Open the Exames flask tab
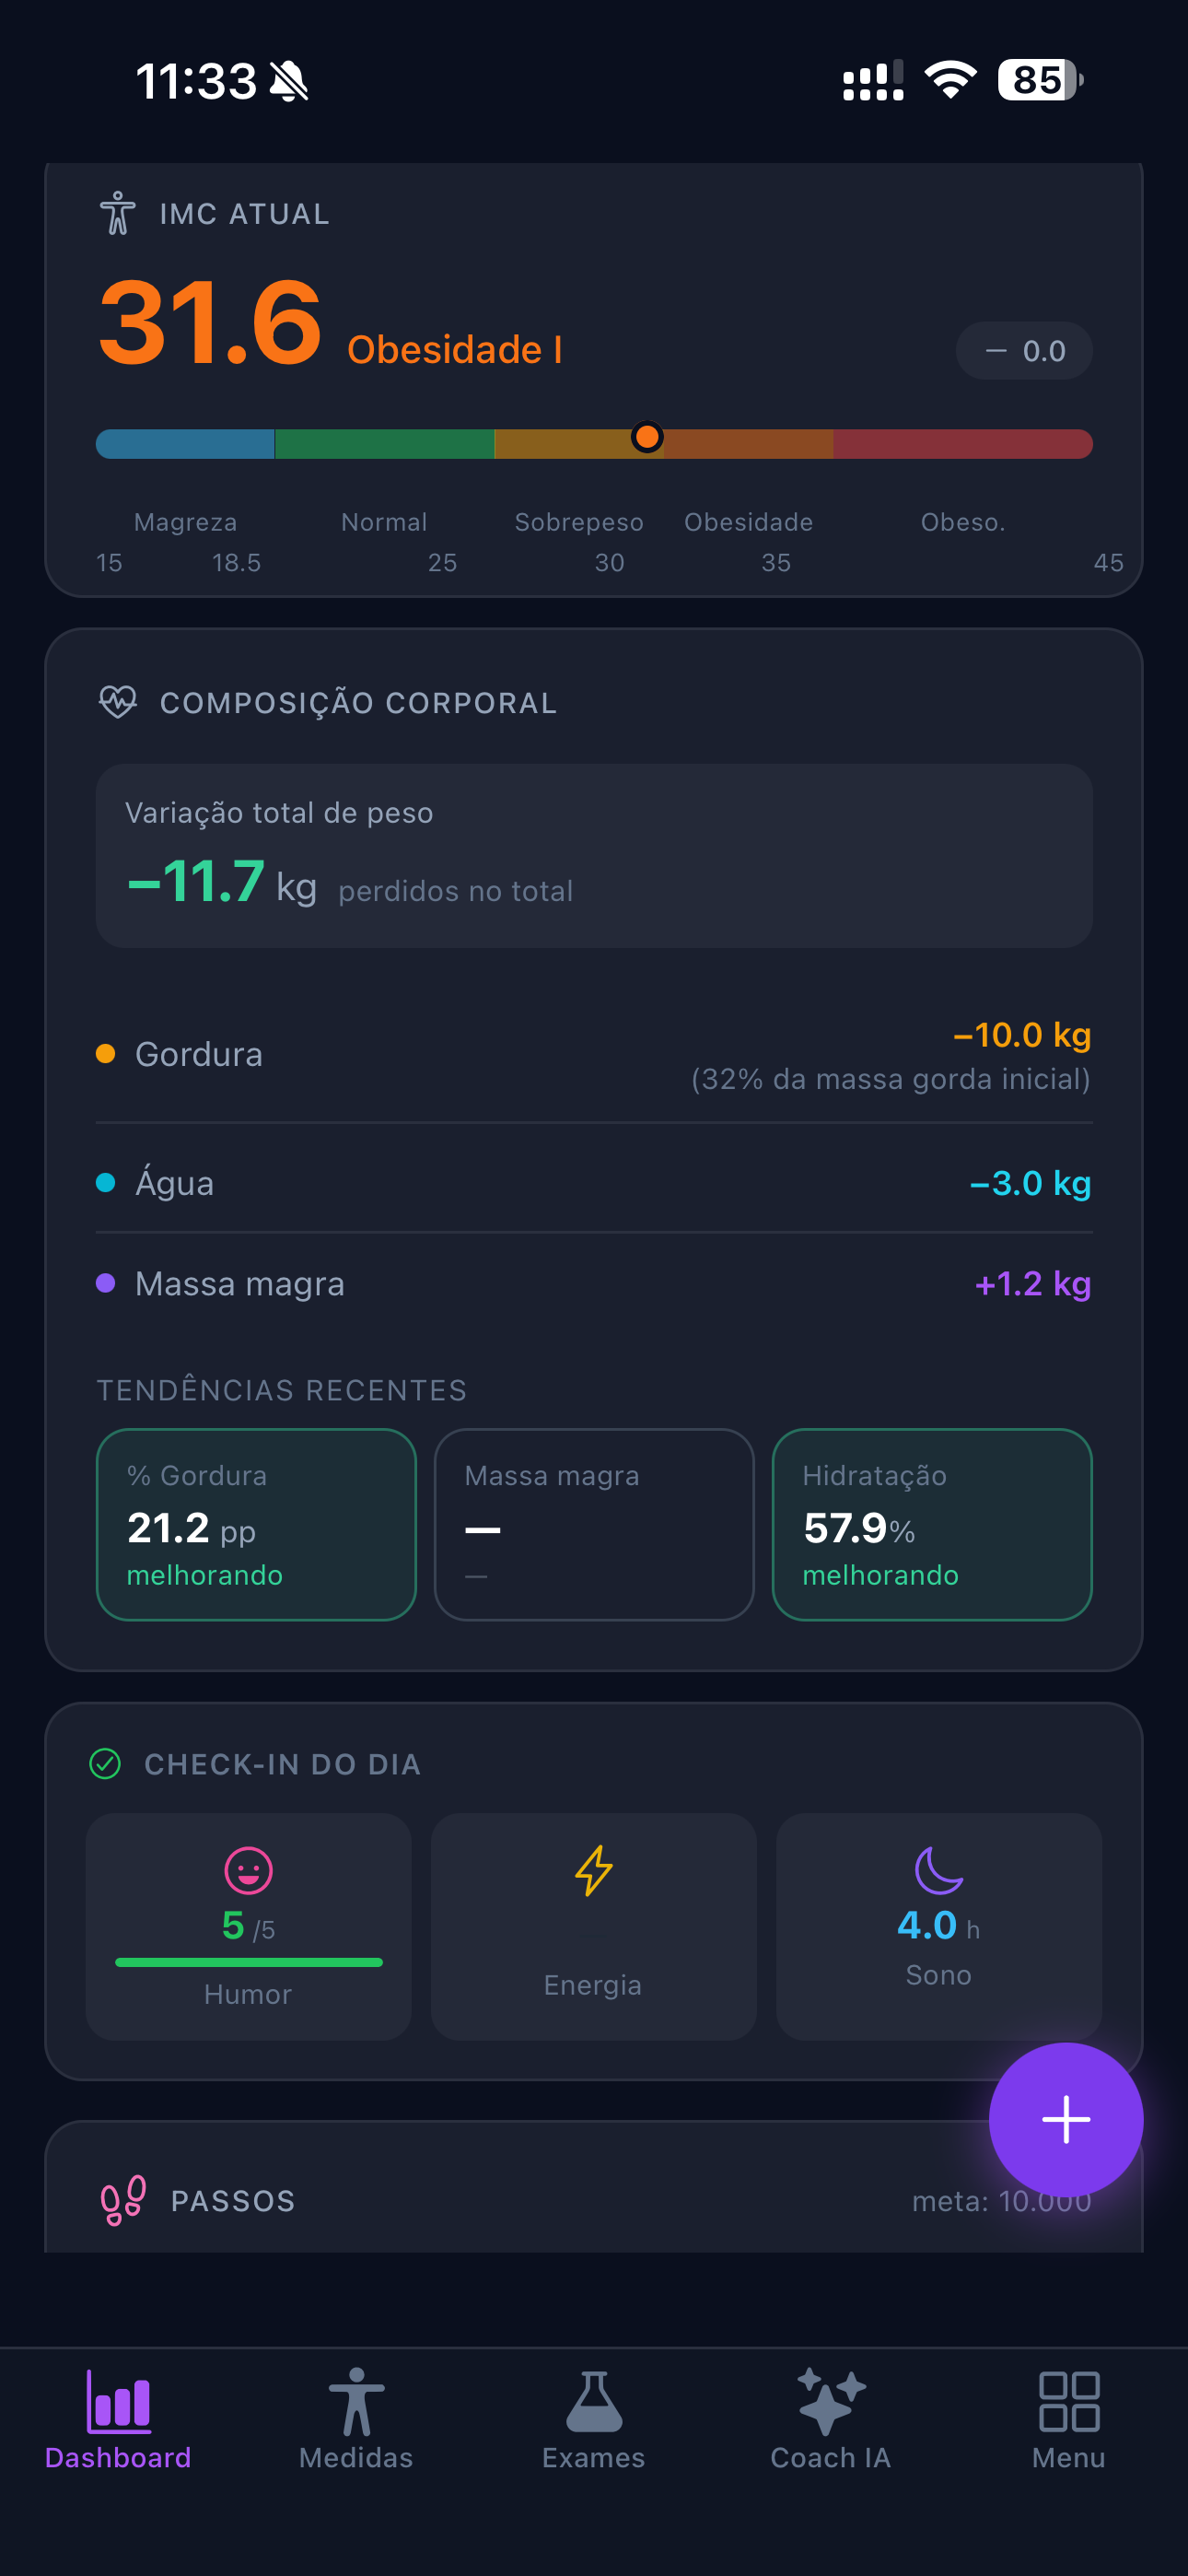Image resolution: width=1188 pixels, height=2576 pixels. [594, 2420]
